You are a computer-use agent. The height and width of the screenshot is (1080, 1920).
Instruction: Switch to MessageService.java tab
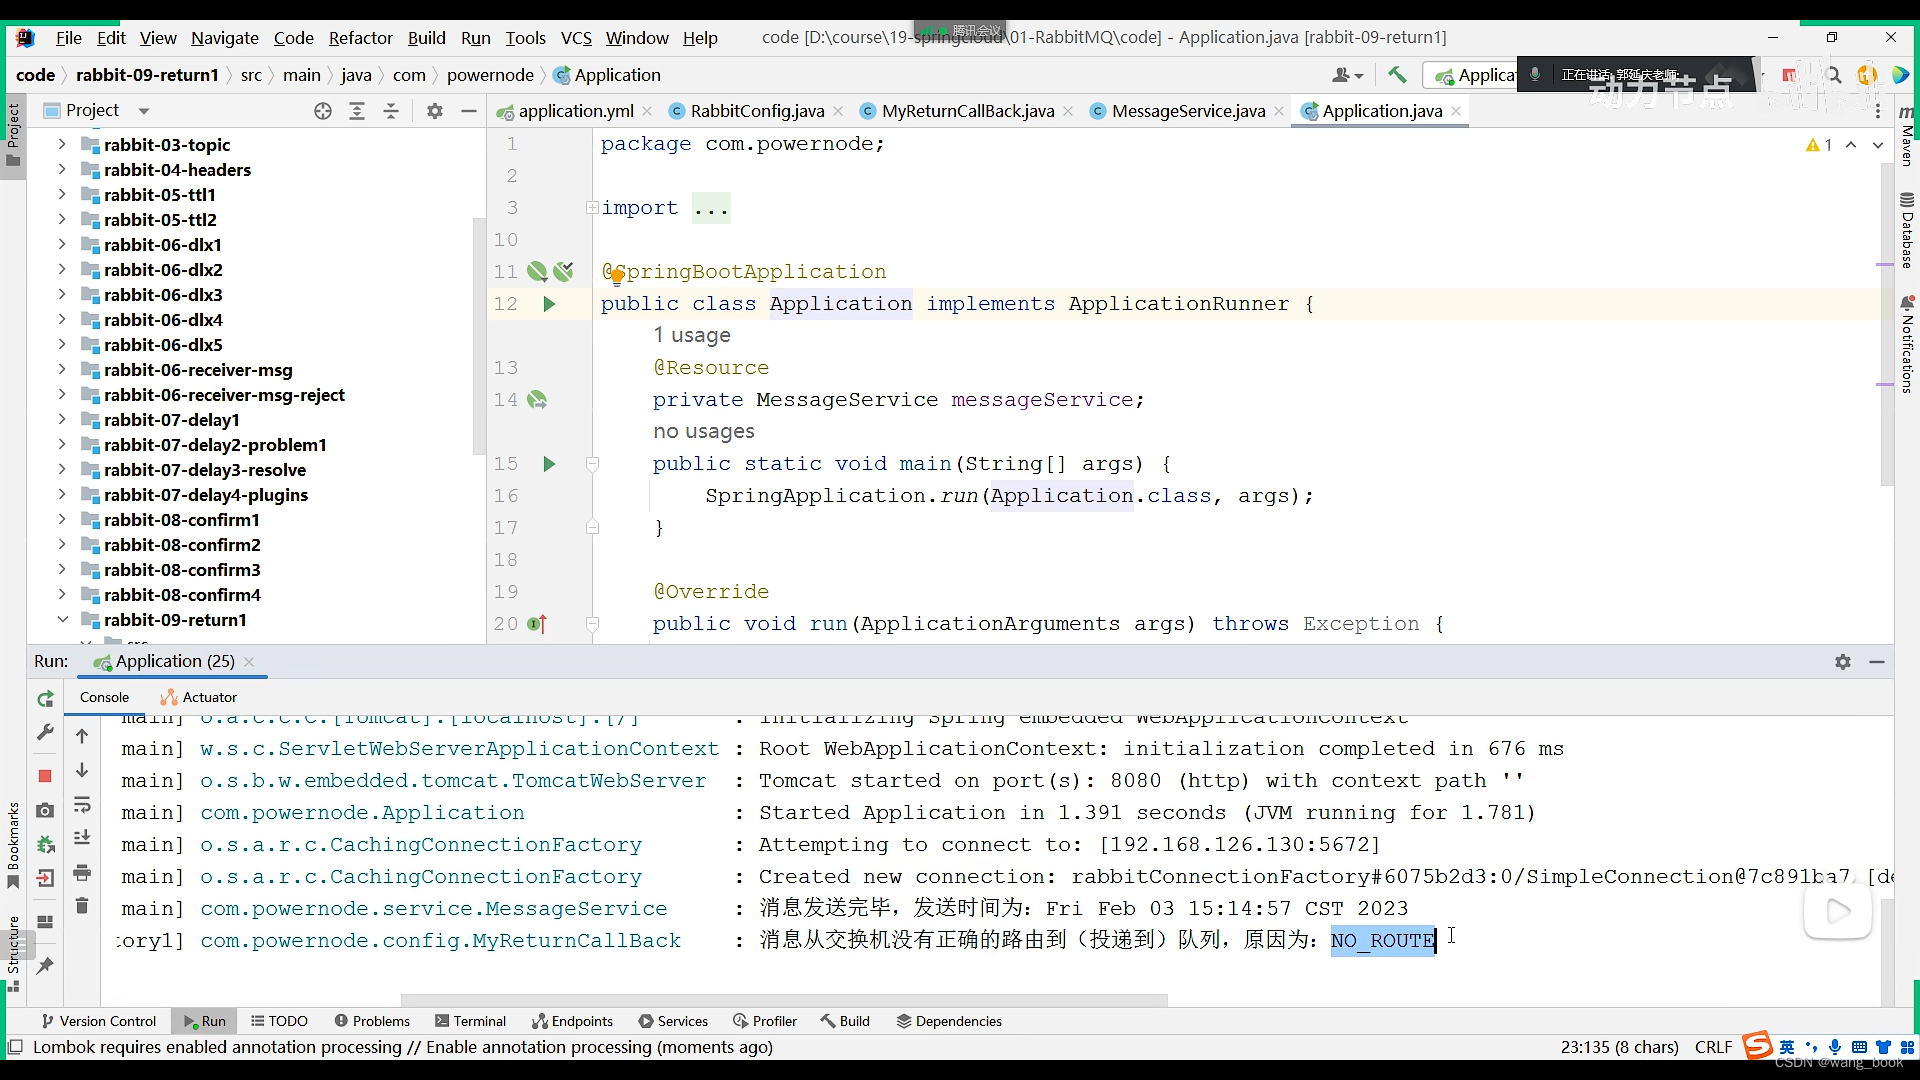tap(1187, 111)
